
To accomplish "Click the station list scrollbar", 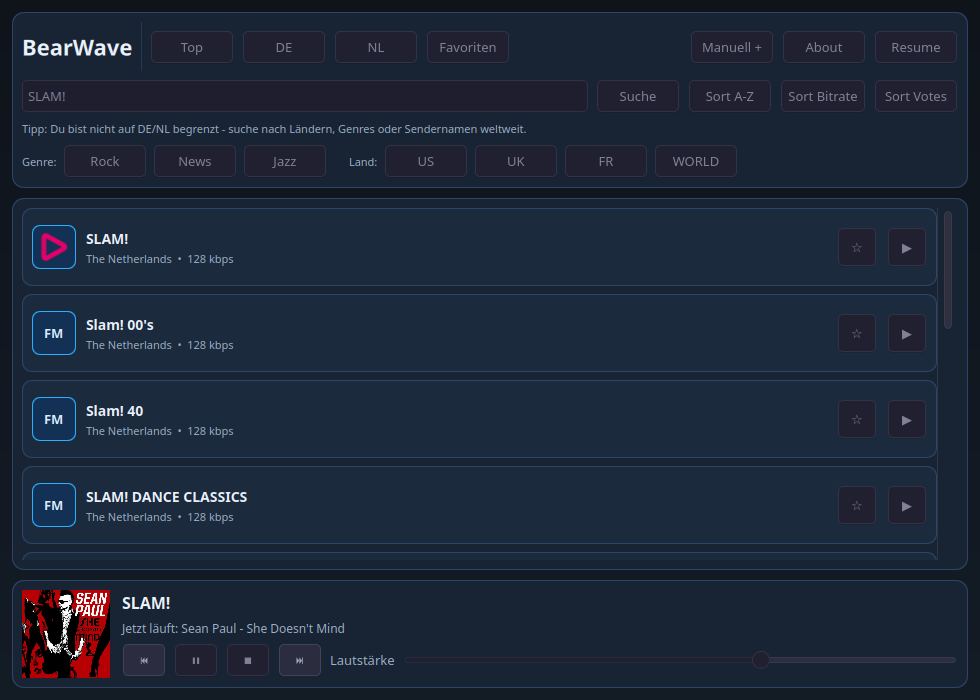I will (x=948, y=270).
